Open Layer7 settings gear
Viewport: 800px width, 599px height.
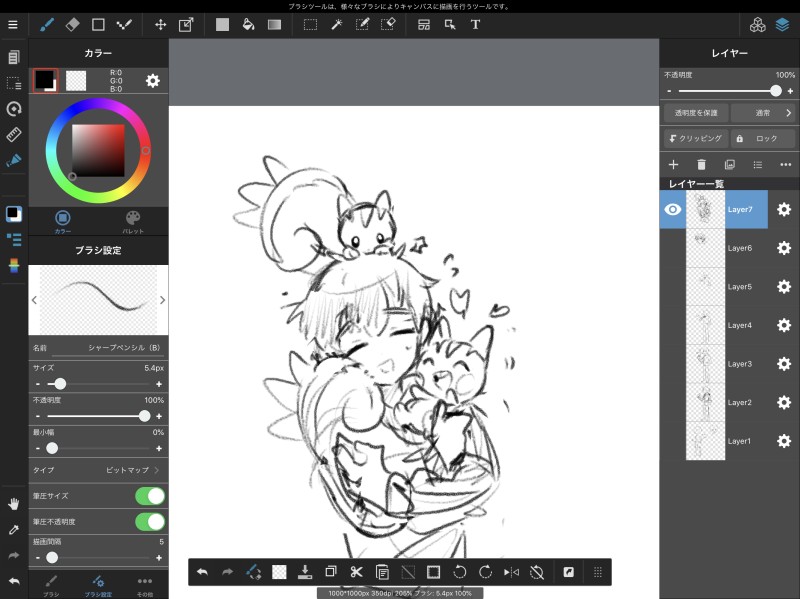(784, 209)
